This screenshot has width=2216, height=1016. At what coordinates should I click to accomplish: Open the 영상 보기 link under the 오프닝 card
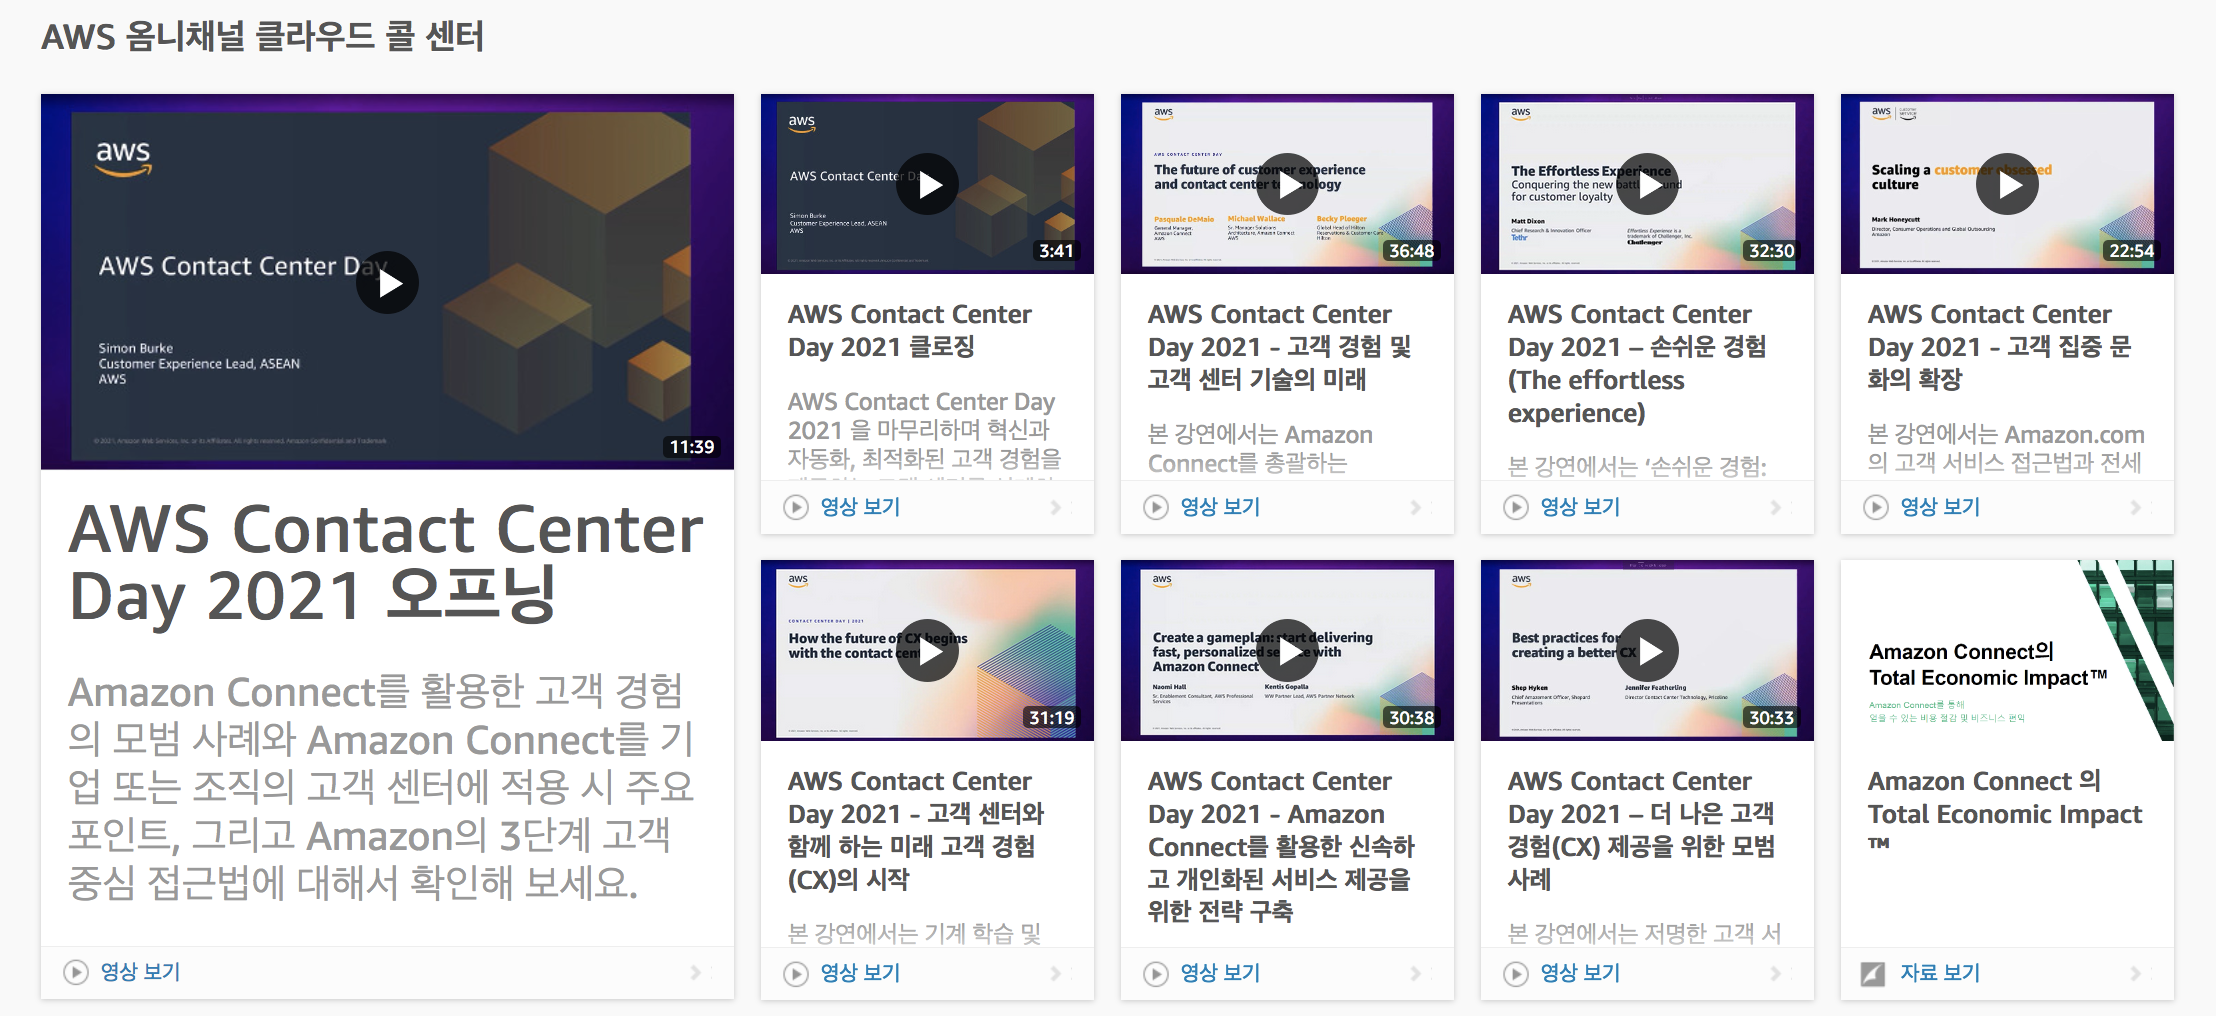click(x=140, y=972)
